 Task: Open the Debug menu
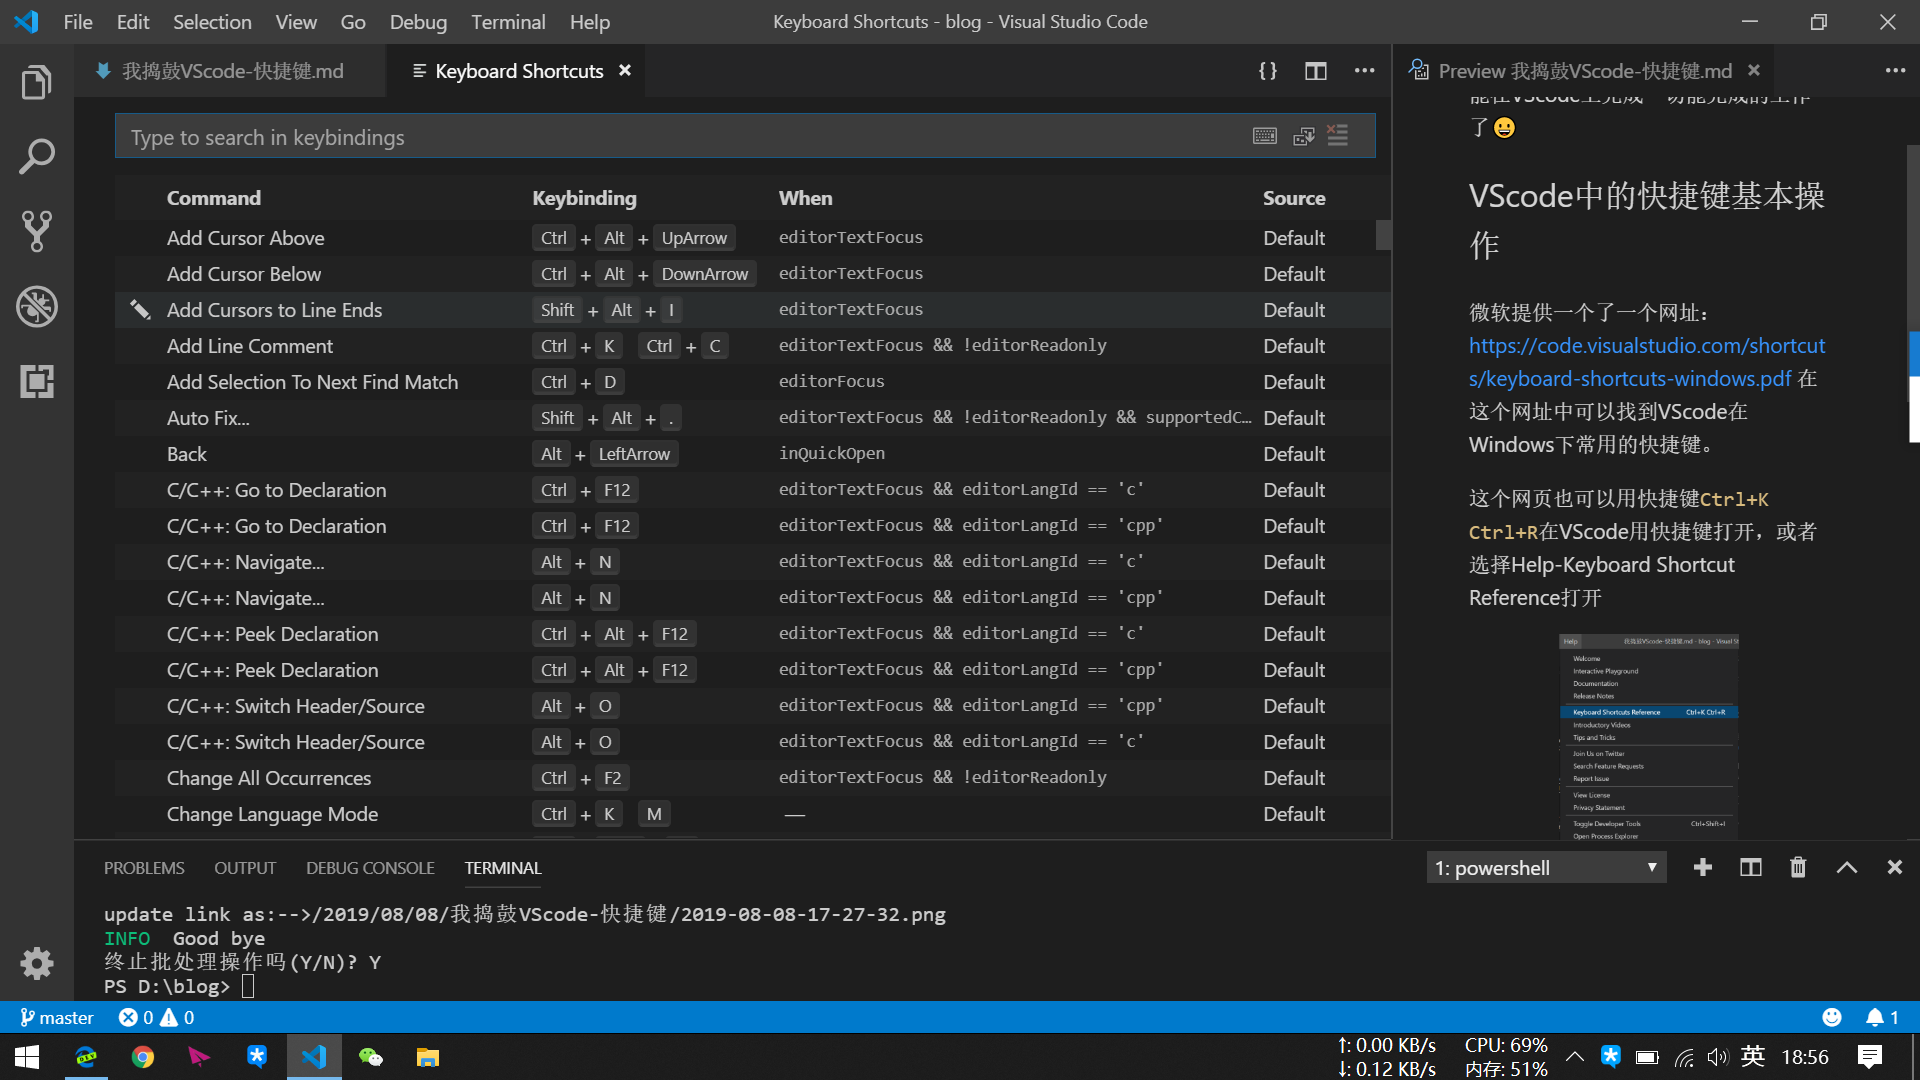(x=418, y=22)
